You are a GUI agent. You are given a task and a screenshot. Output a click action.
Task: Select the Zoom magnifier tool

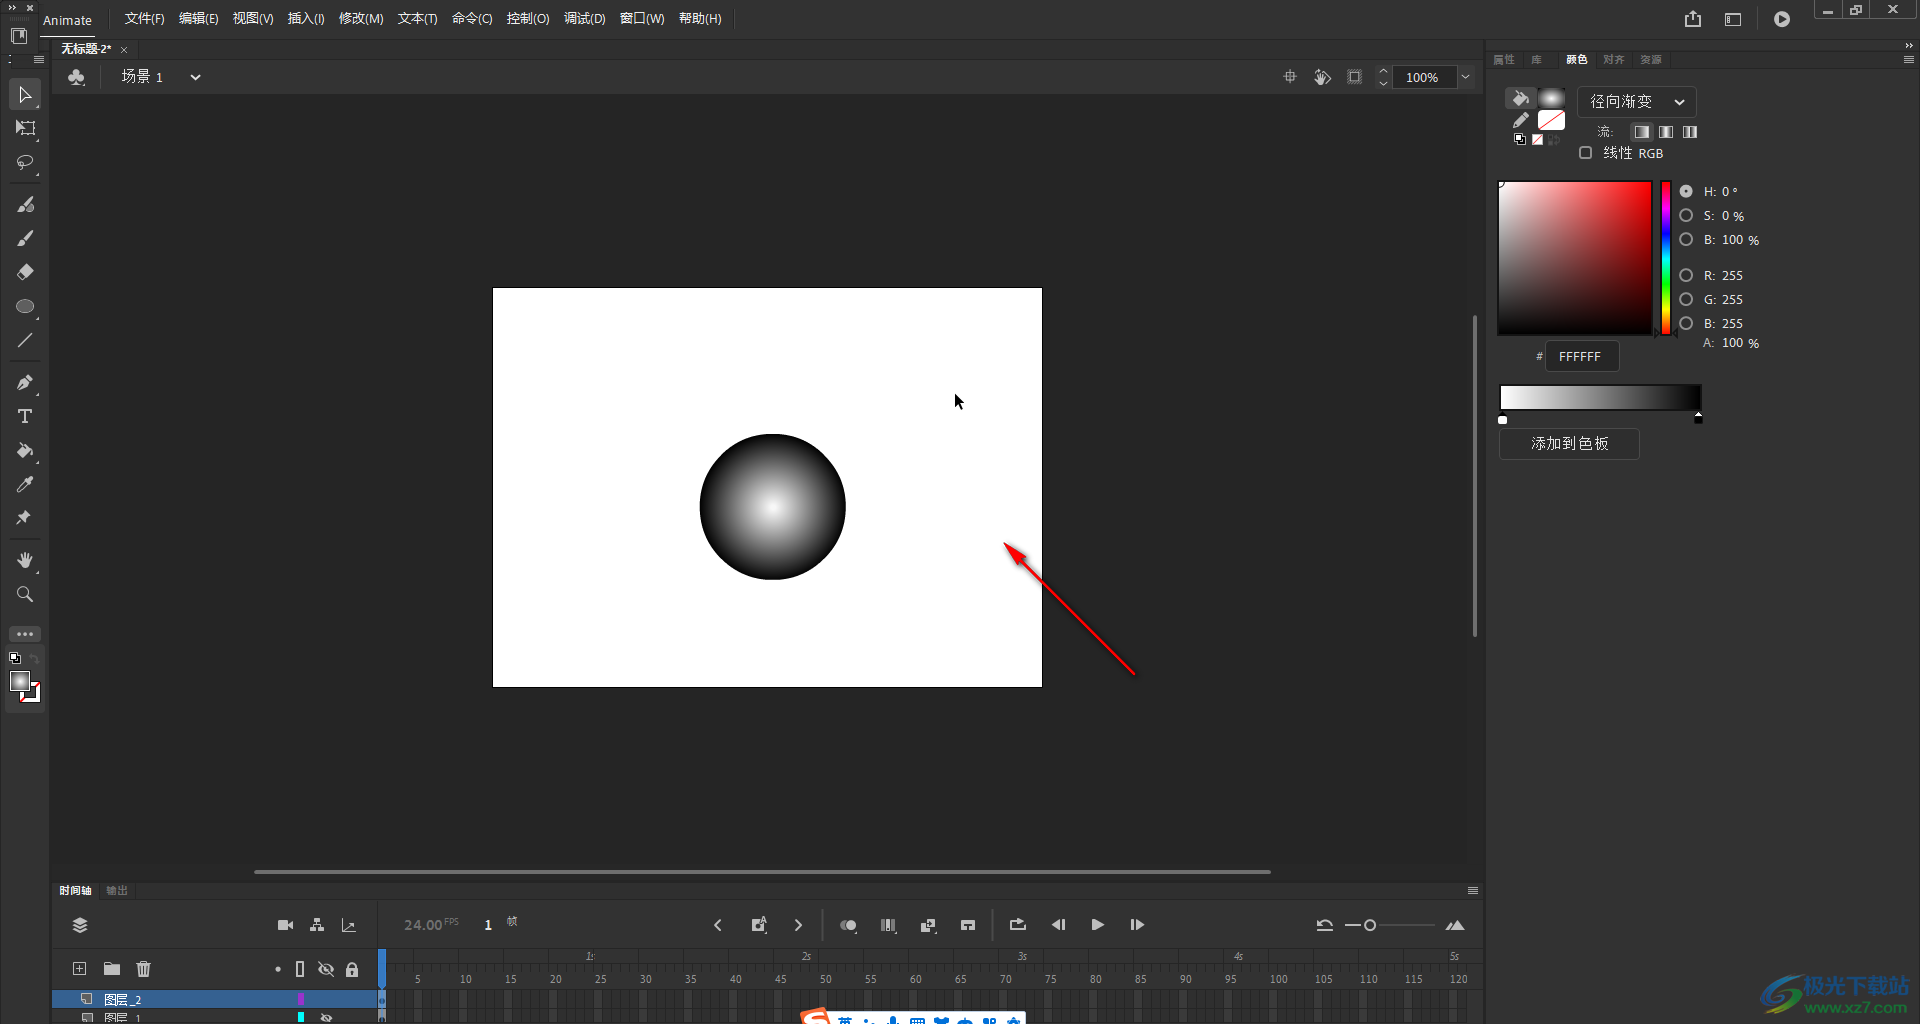coord(25,594)
